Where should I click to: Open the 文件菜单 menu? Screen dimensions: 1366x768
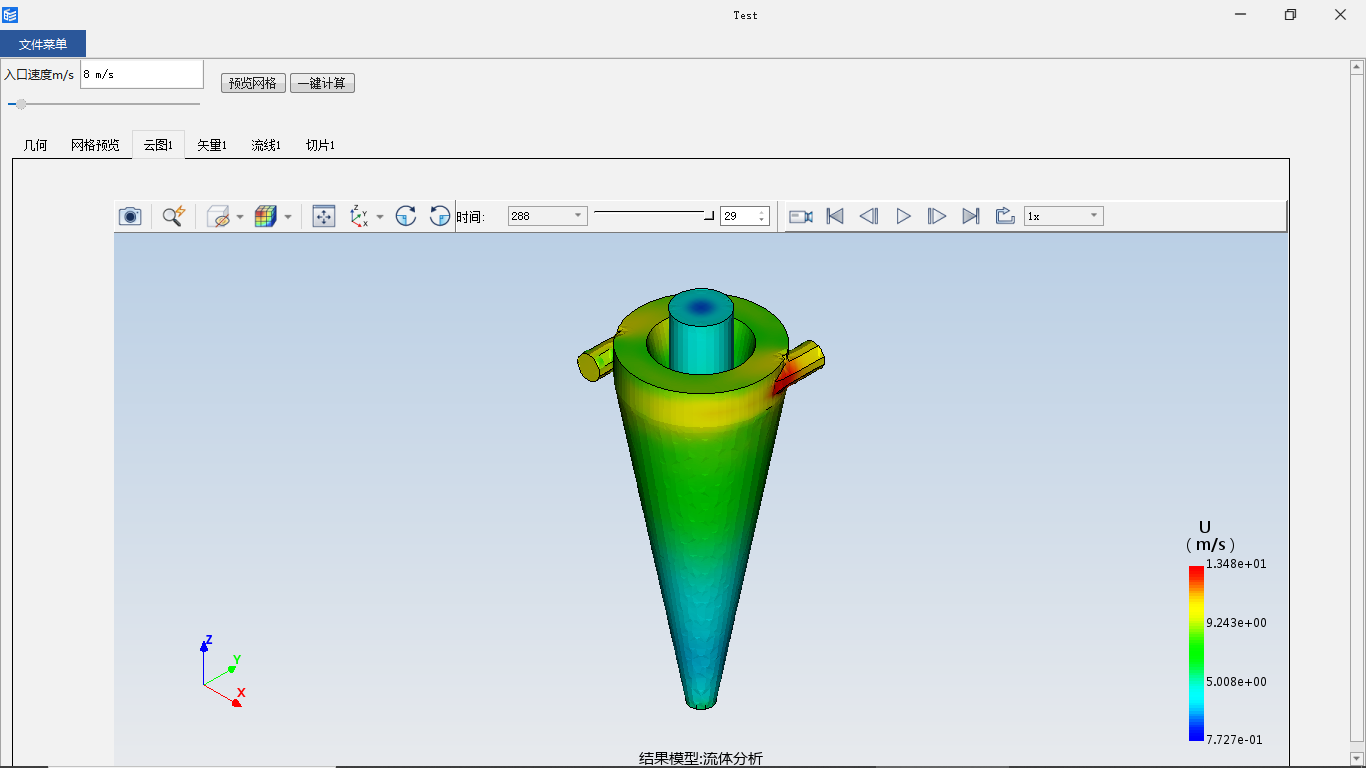43,44
